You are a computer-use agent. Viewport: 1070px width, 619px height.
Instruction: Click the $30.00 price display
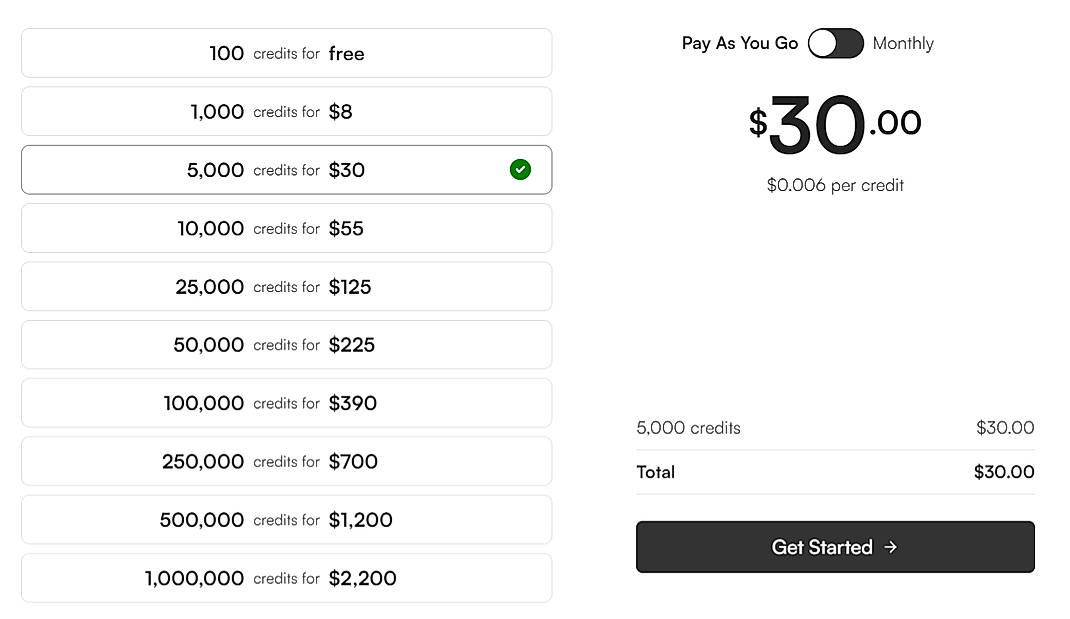(835, 125)
